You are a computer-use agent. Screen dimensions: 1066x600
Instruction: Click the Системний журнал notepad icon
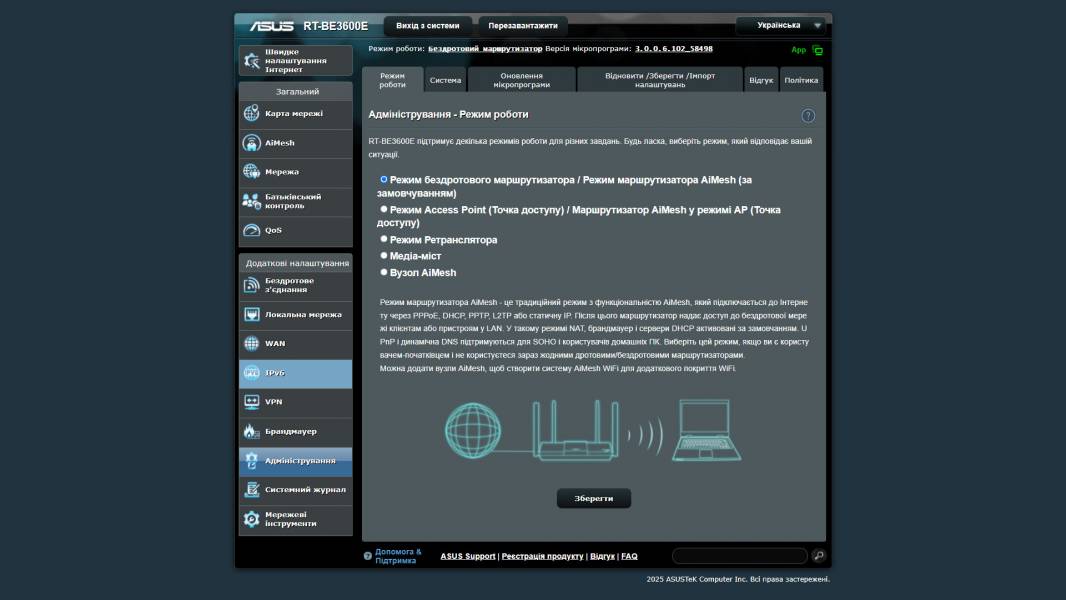(x=252, y=489)
